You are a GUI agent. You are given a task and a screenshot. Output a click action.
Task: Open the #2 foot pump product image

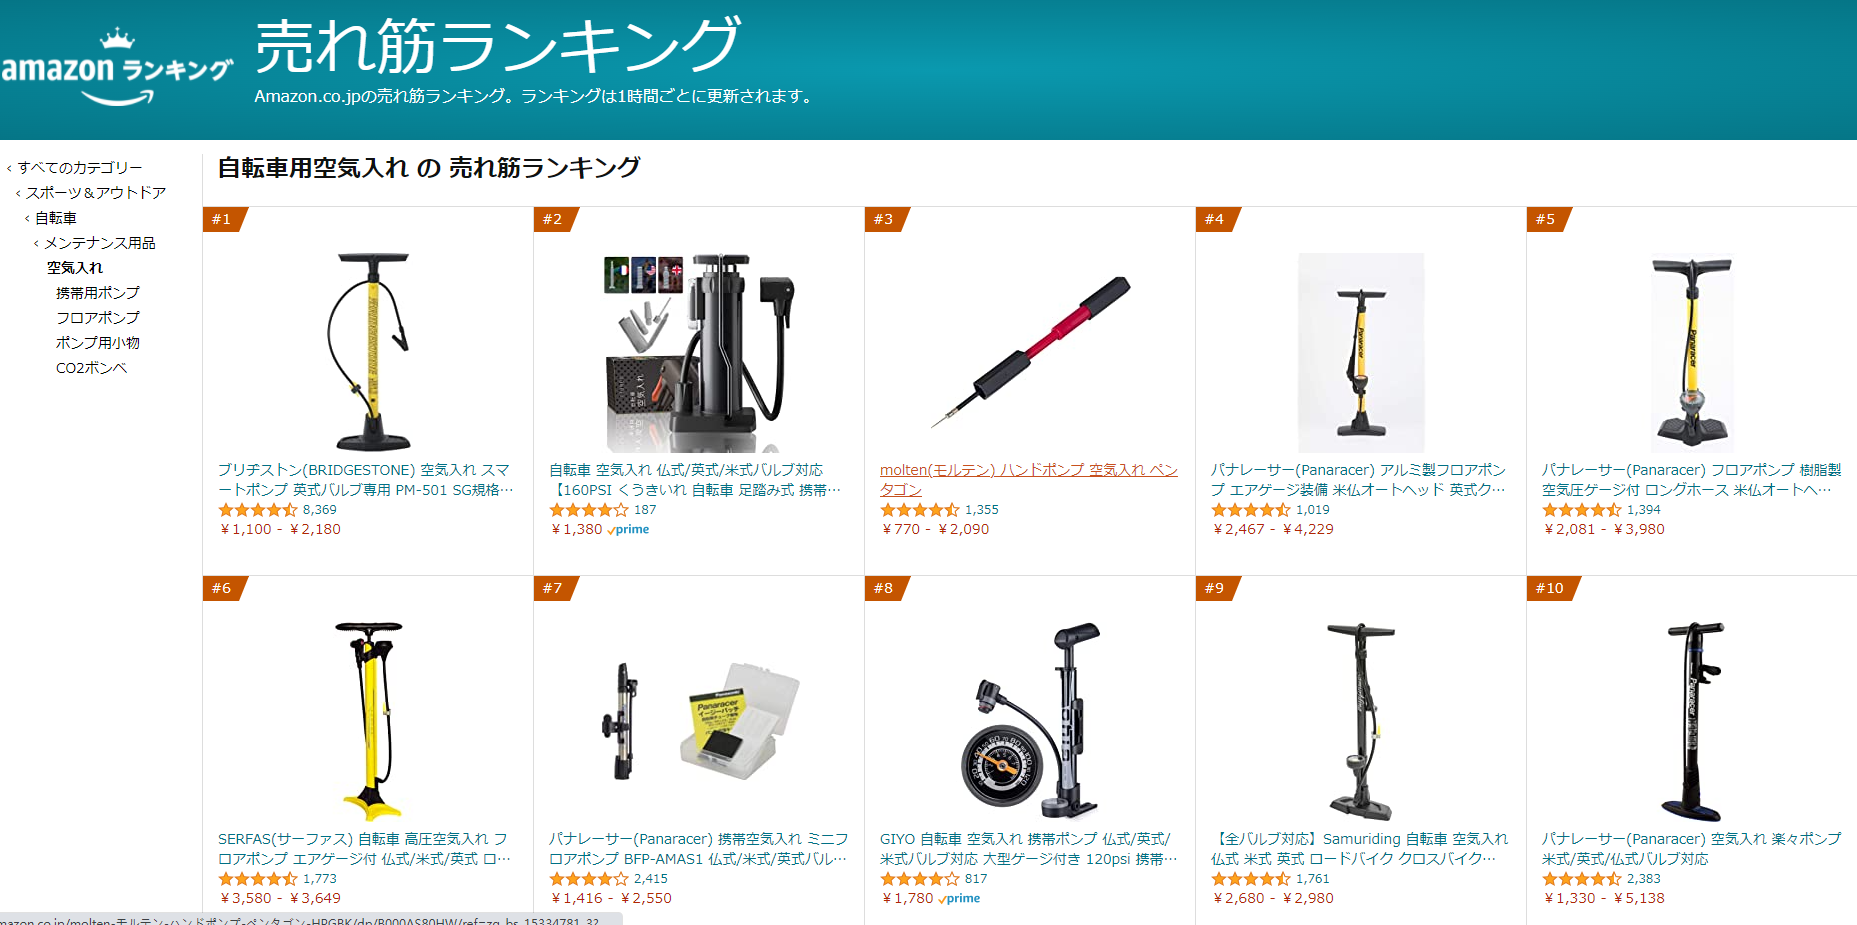click(x=698, y=352)
